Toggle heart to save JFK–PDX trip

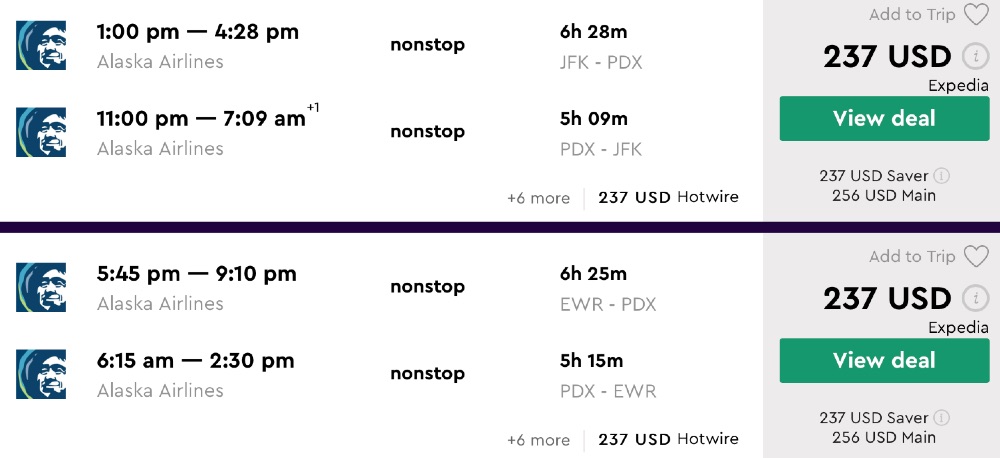click(975, 14)
